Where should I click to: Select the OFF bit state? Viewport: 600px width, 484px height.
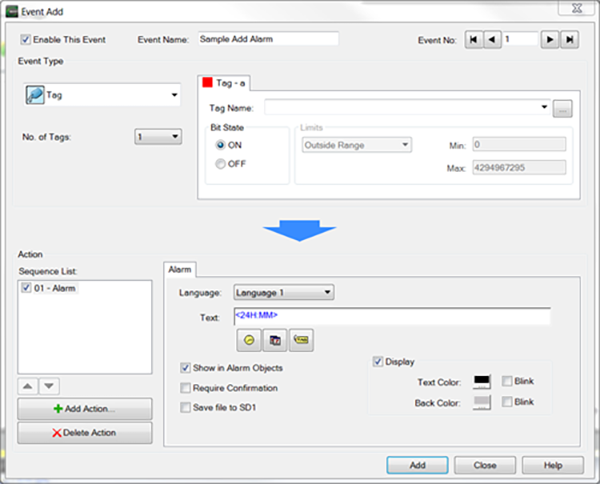[220, 164]
